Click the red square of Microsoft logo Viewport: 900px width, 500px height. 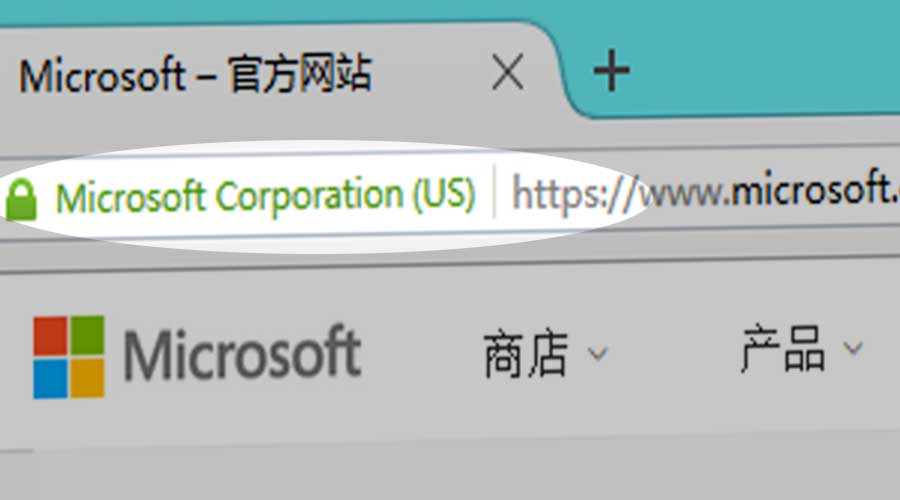click(50, 336)
